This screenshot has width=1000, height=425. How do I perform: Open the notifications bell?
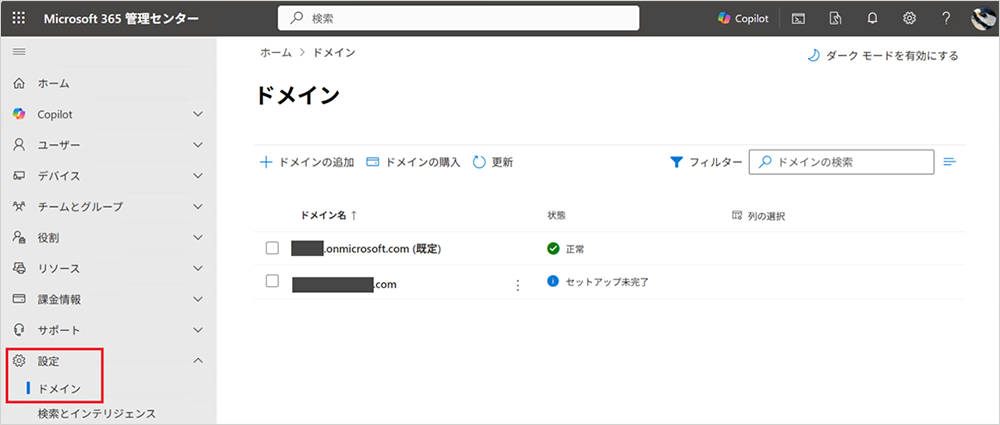click(x=872, y=19)
